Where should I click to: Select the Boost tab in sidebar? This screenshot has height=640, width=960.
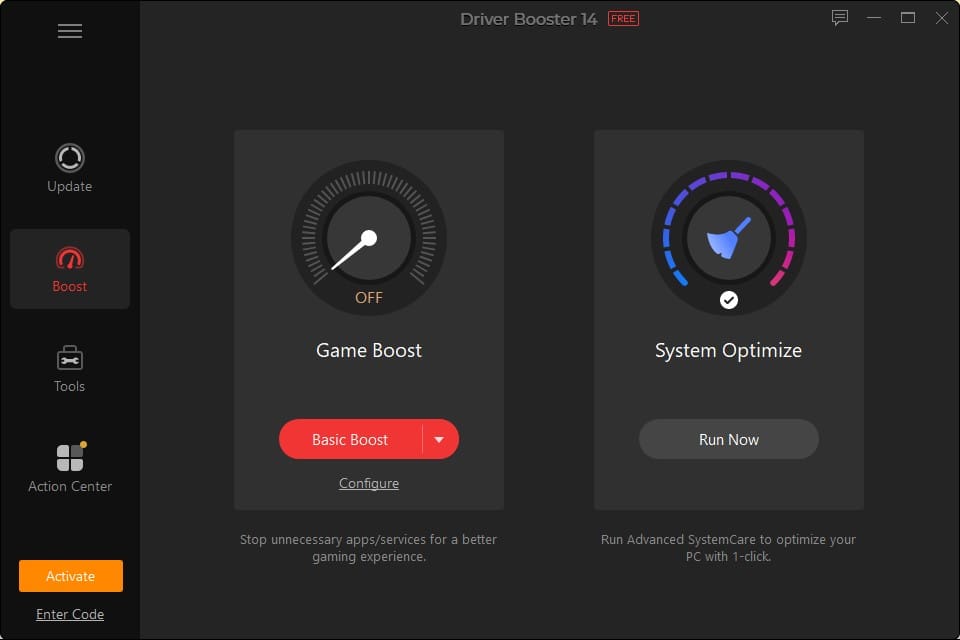tap(70, 269)
